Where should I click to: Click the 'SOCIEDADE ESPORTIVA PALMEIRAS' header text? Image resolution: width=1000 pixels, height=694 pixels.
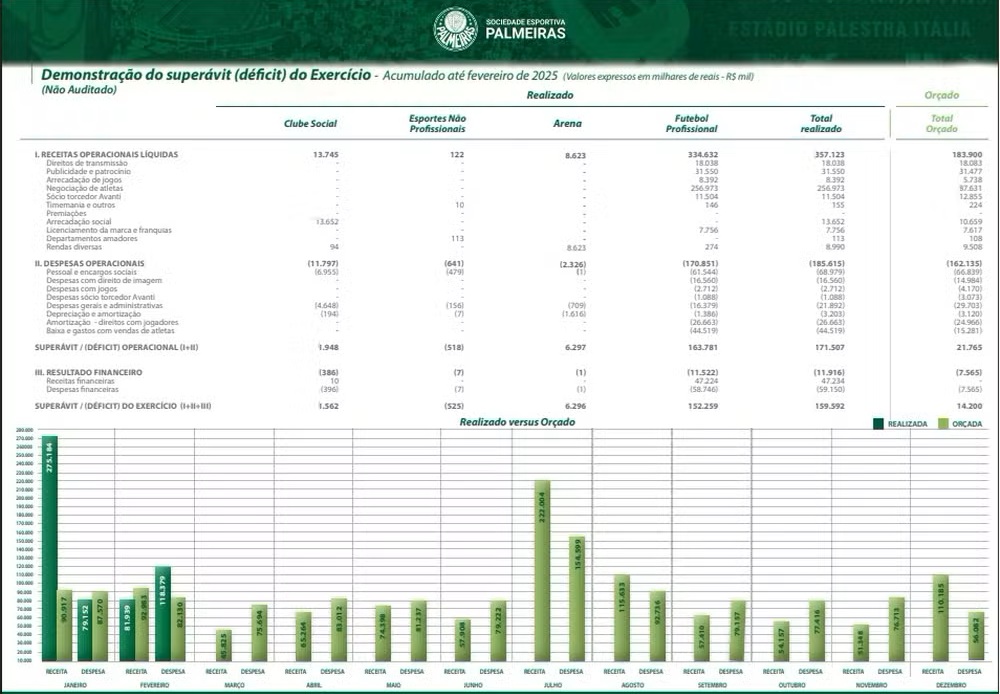pyautogui.click(x=526, y=29)
